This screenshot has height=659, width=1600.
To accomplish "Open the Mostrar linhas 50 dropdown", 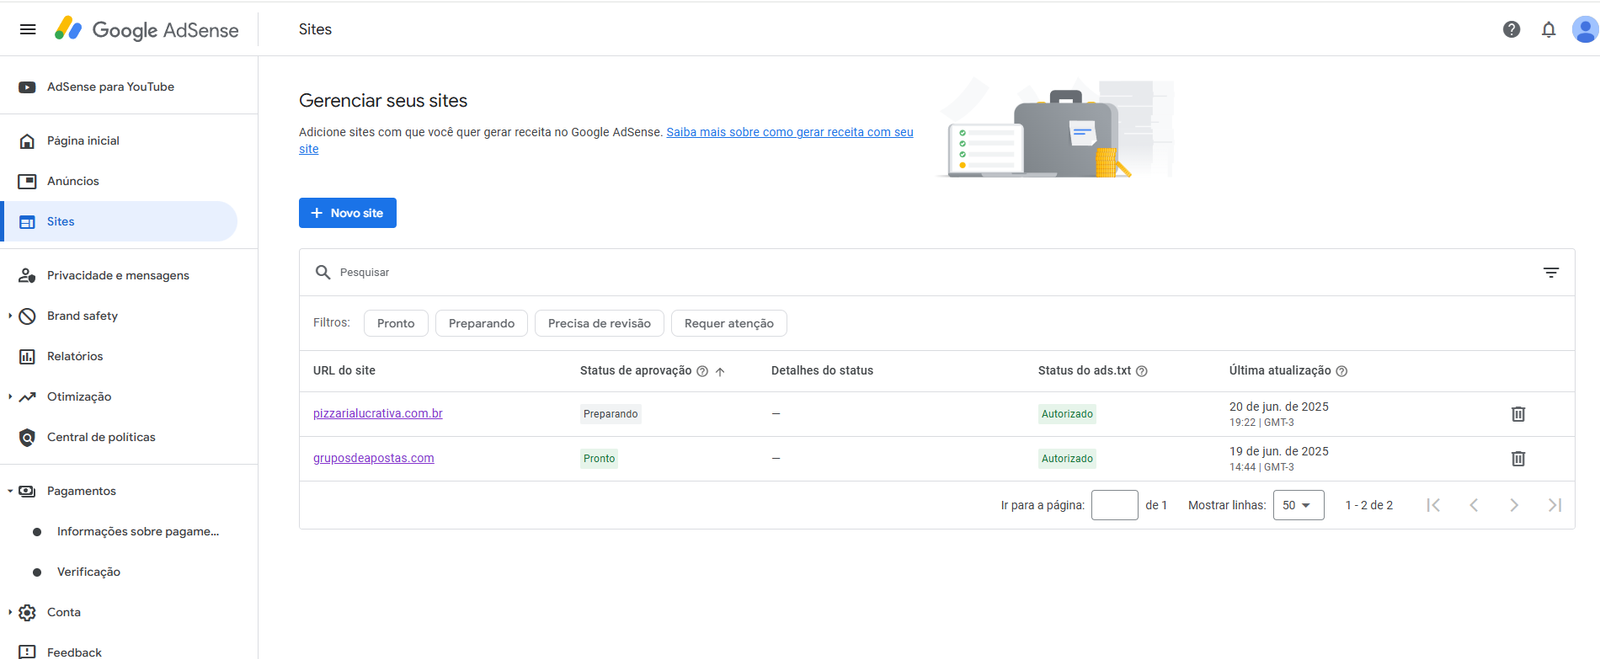I will coord(1298,505).
